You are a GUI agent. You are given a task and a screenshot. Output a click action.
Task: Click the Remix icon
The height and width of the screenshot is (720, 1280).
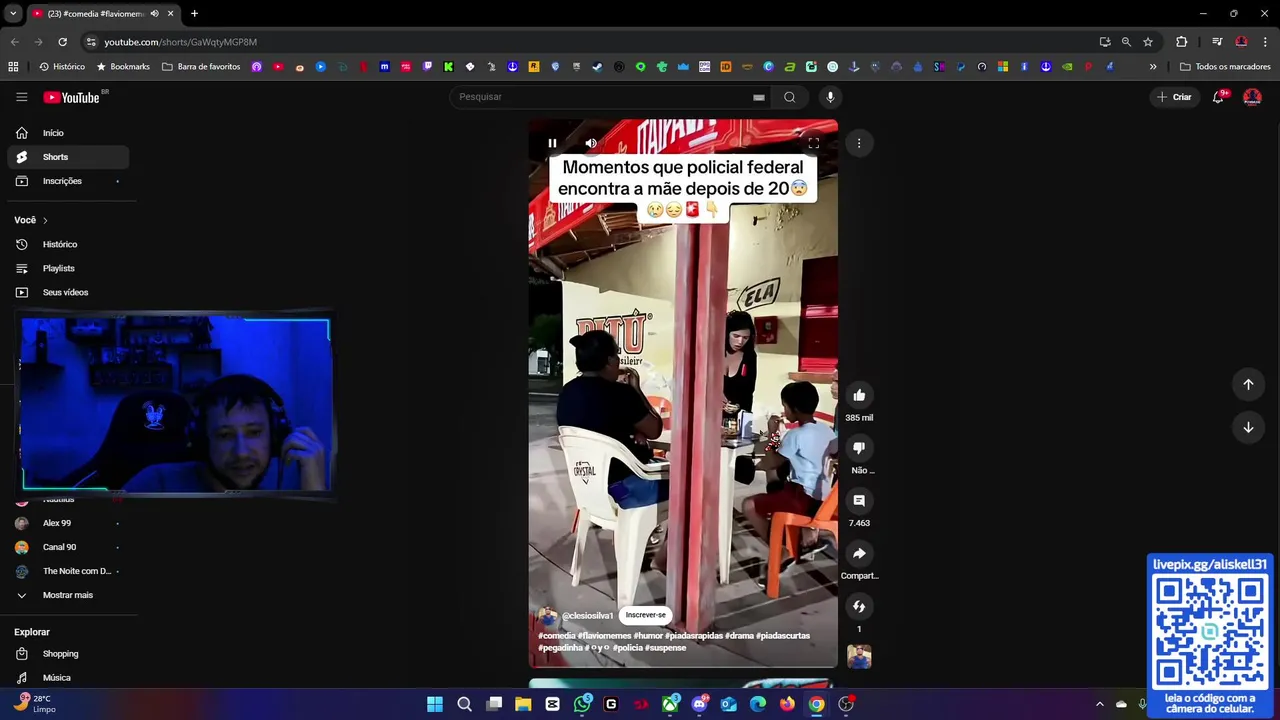(x=859, y=606)
